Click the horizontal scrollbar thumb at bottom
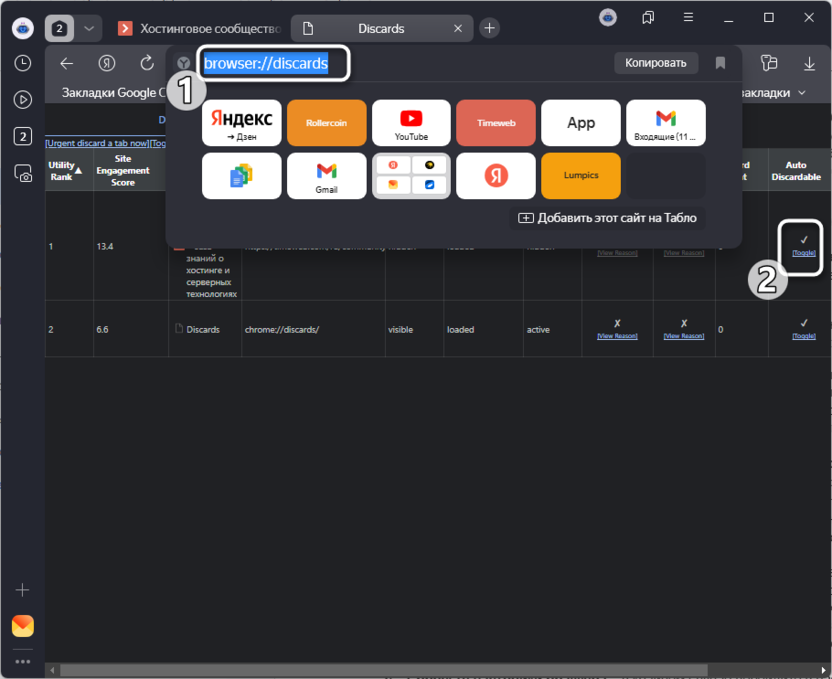The height and width of the screenshot is (679, 832). (x=384, y=671)
